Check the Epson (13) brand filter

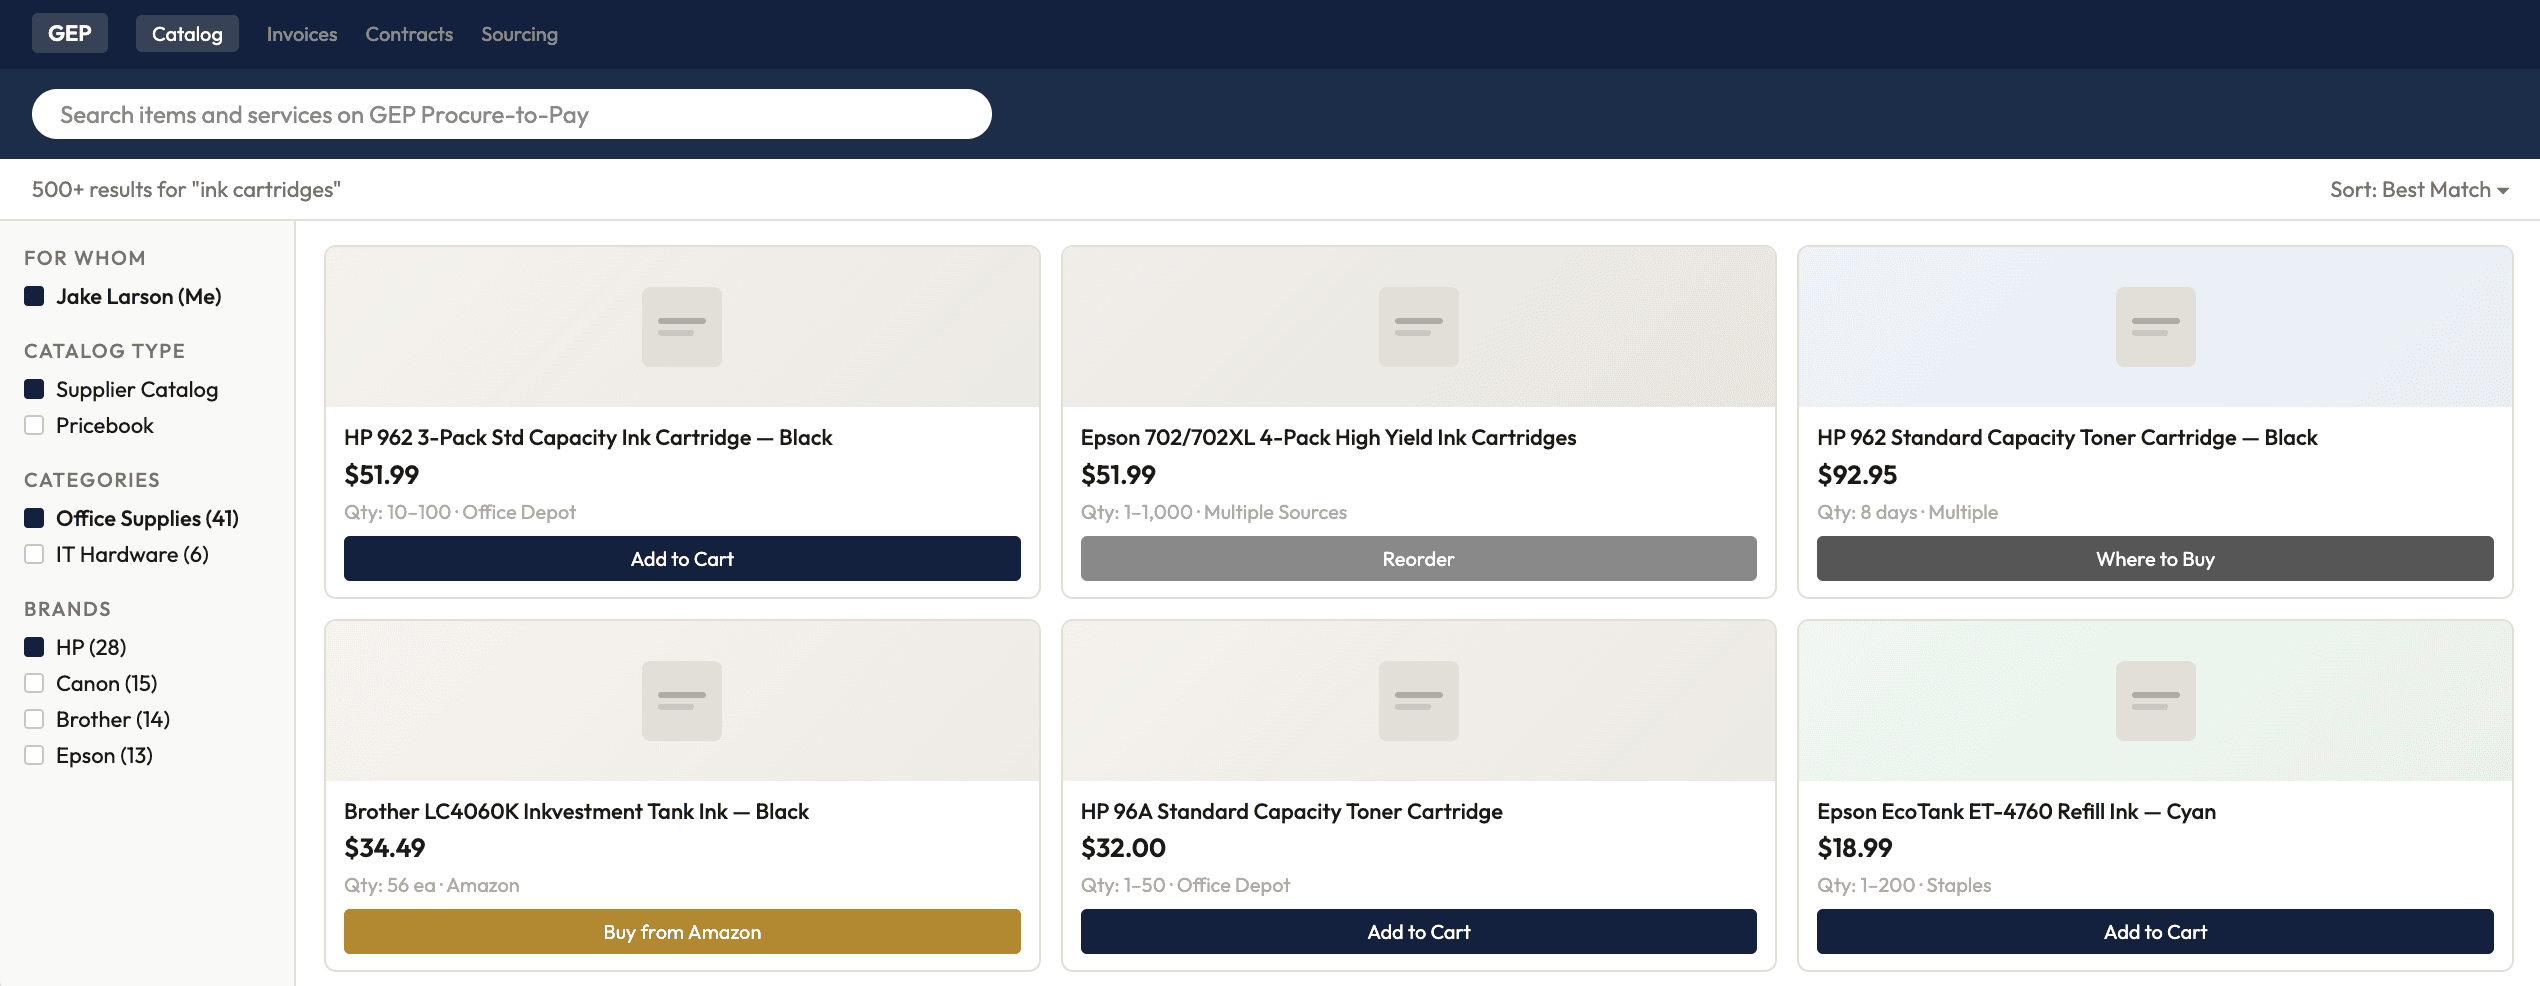click(x=34, y=755)
